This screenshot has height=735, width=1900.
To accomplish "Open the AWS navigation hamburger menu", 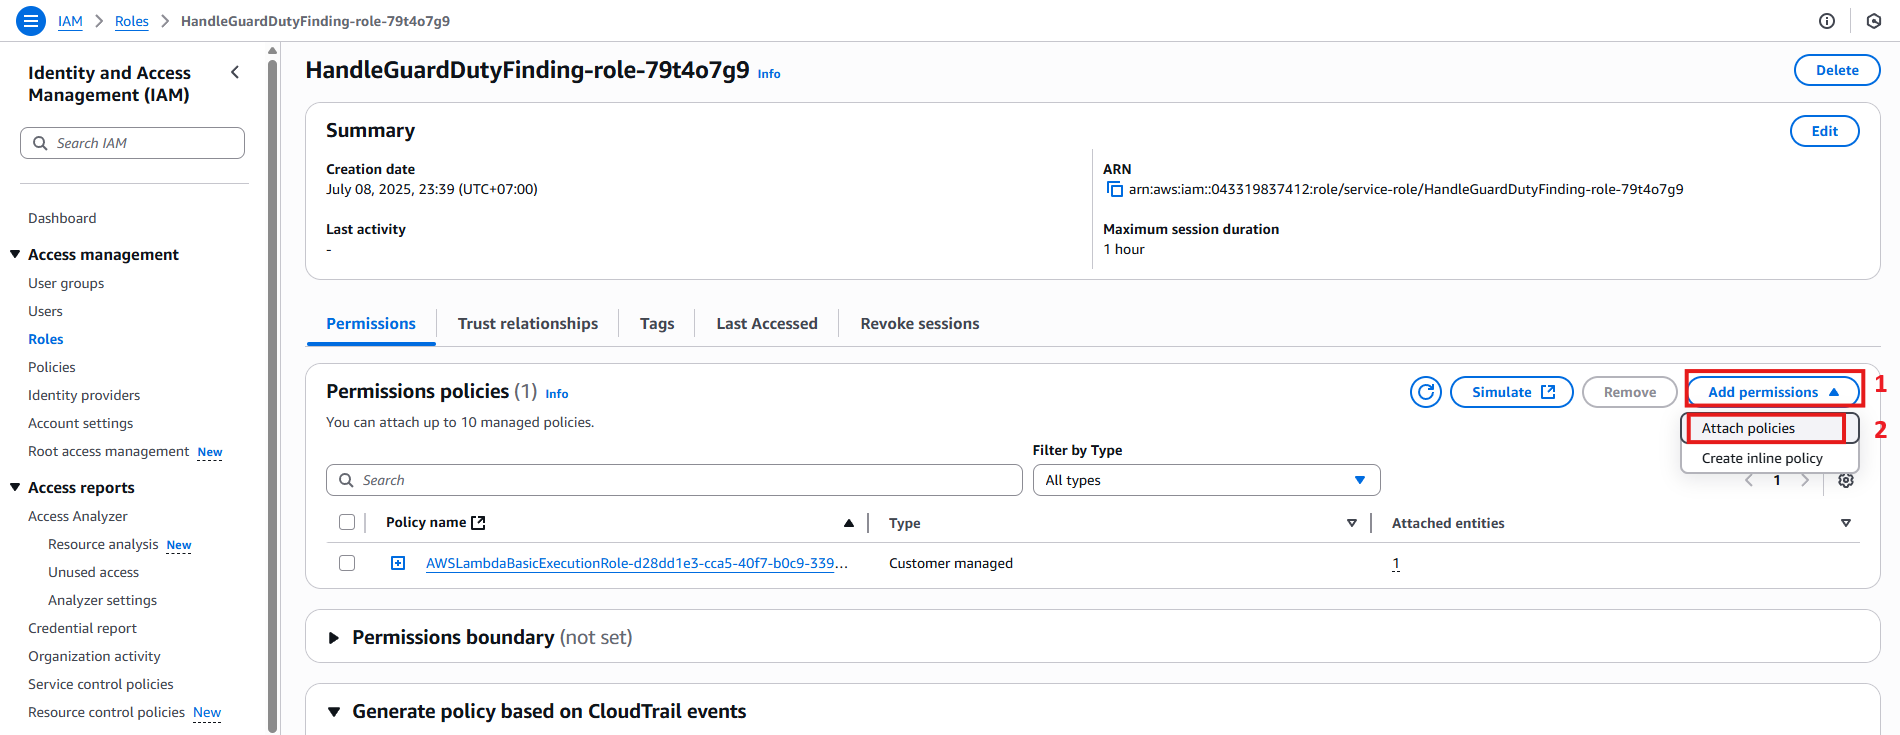I will [31, 21].
